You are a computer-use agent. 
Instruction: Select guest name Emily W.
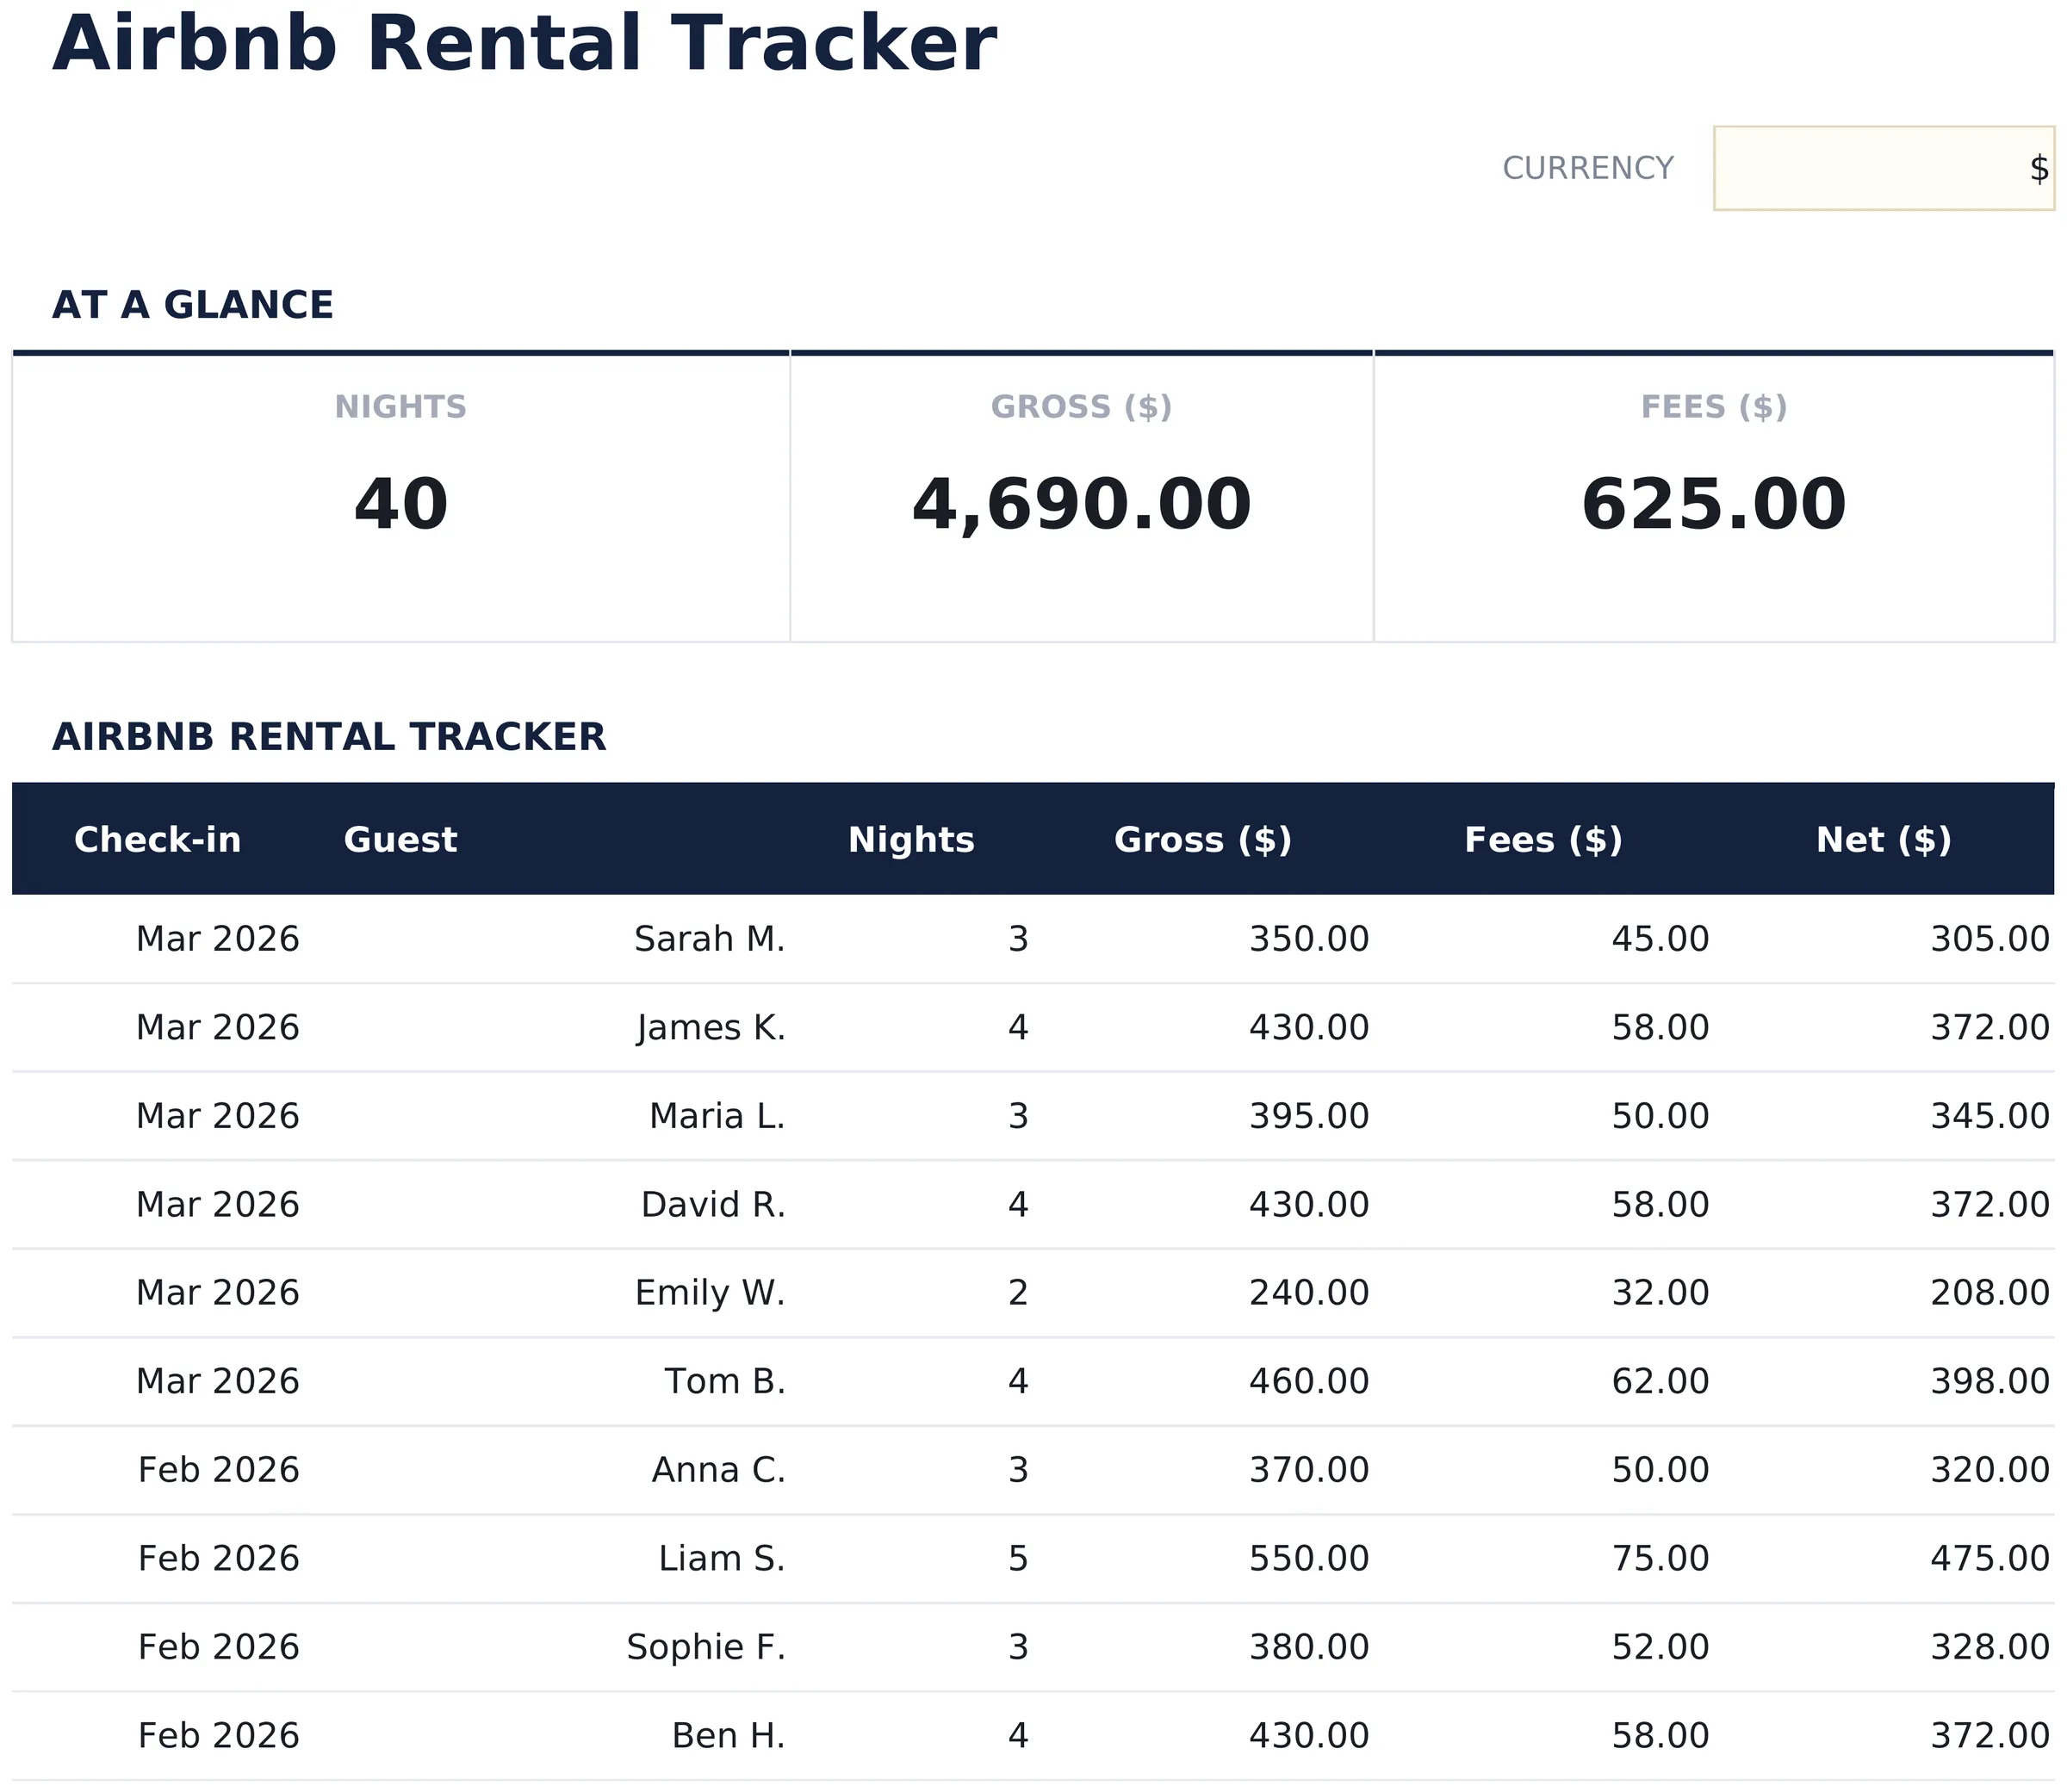(710, 1293)
